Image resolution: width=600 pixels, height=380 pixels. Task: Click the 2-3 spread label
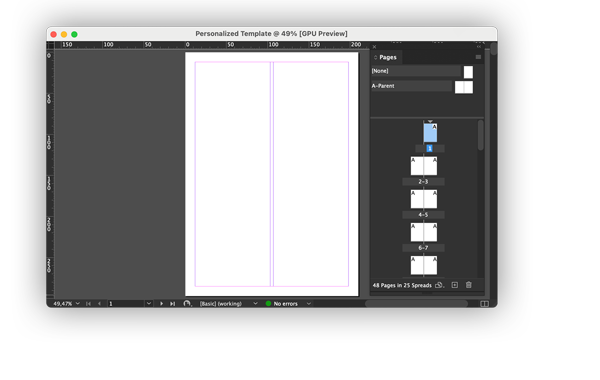423,182
